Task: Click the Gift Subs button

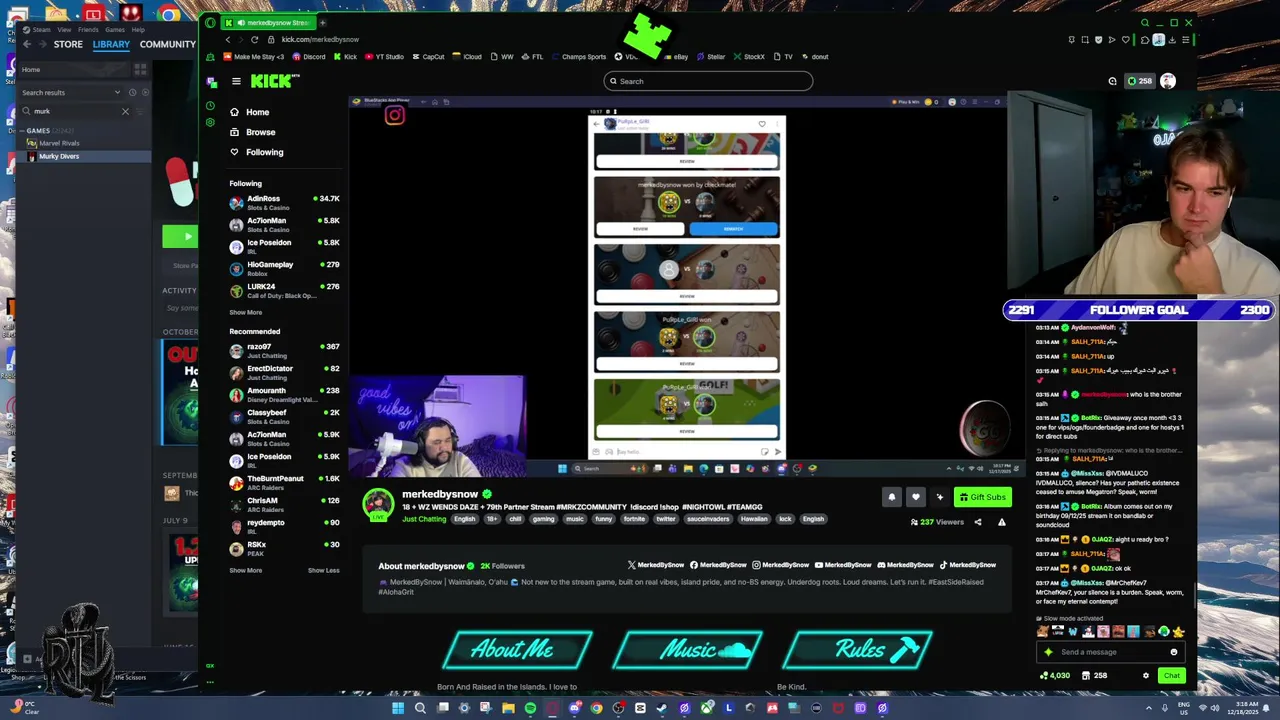Action: pyautogui.click(x=982, y=497)
